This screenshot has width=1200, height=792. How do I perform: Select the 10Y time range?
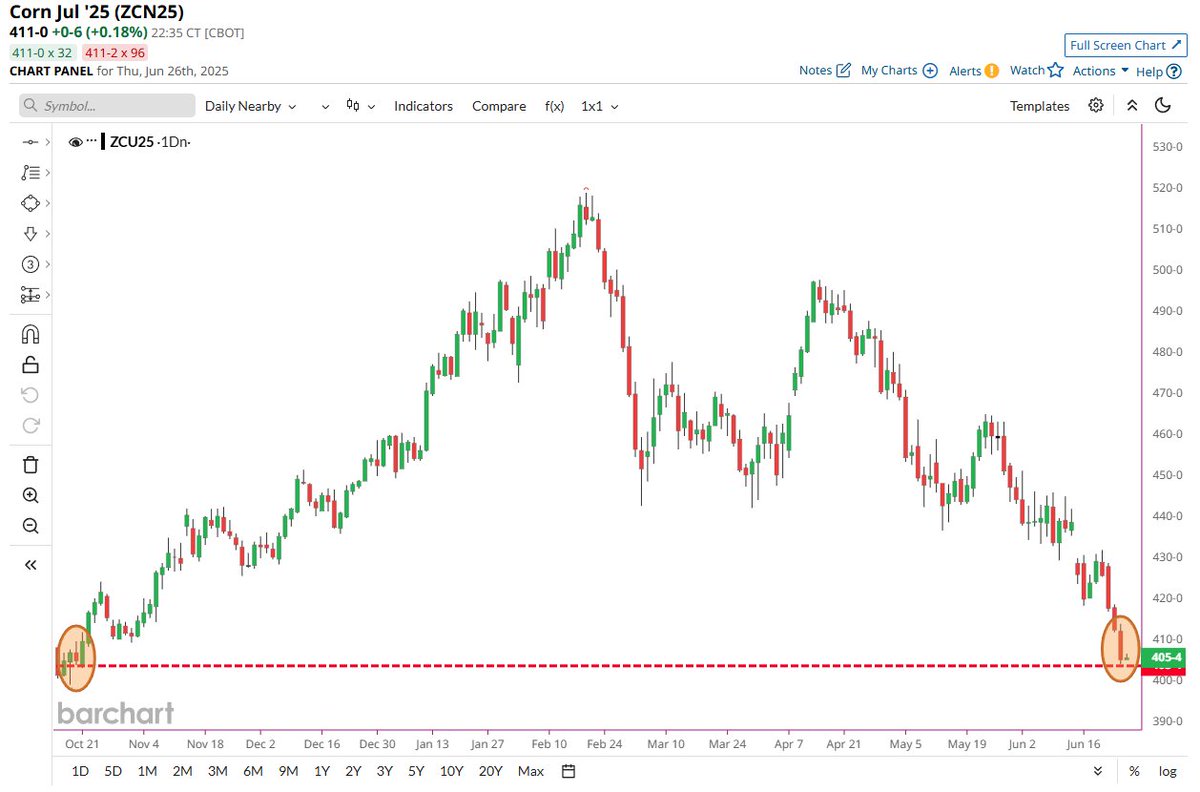tap(451, 771)
